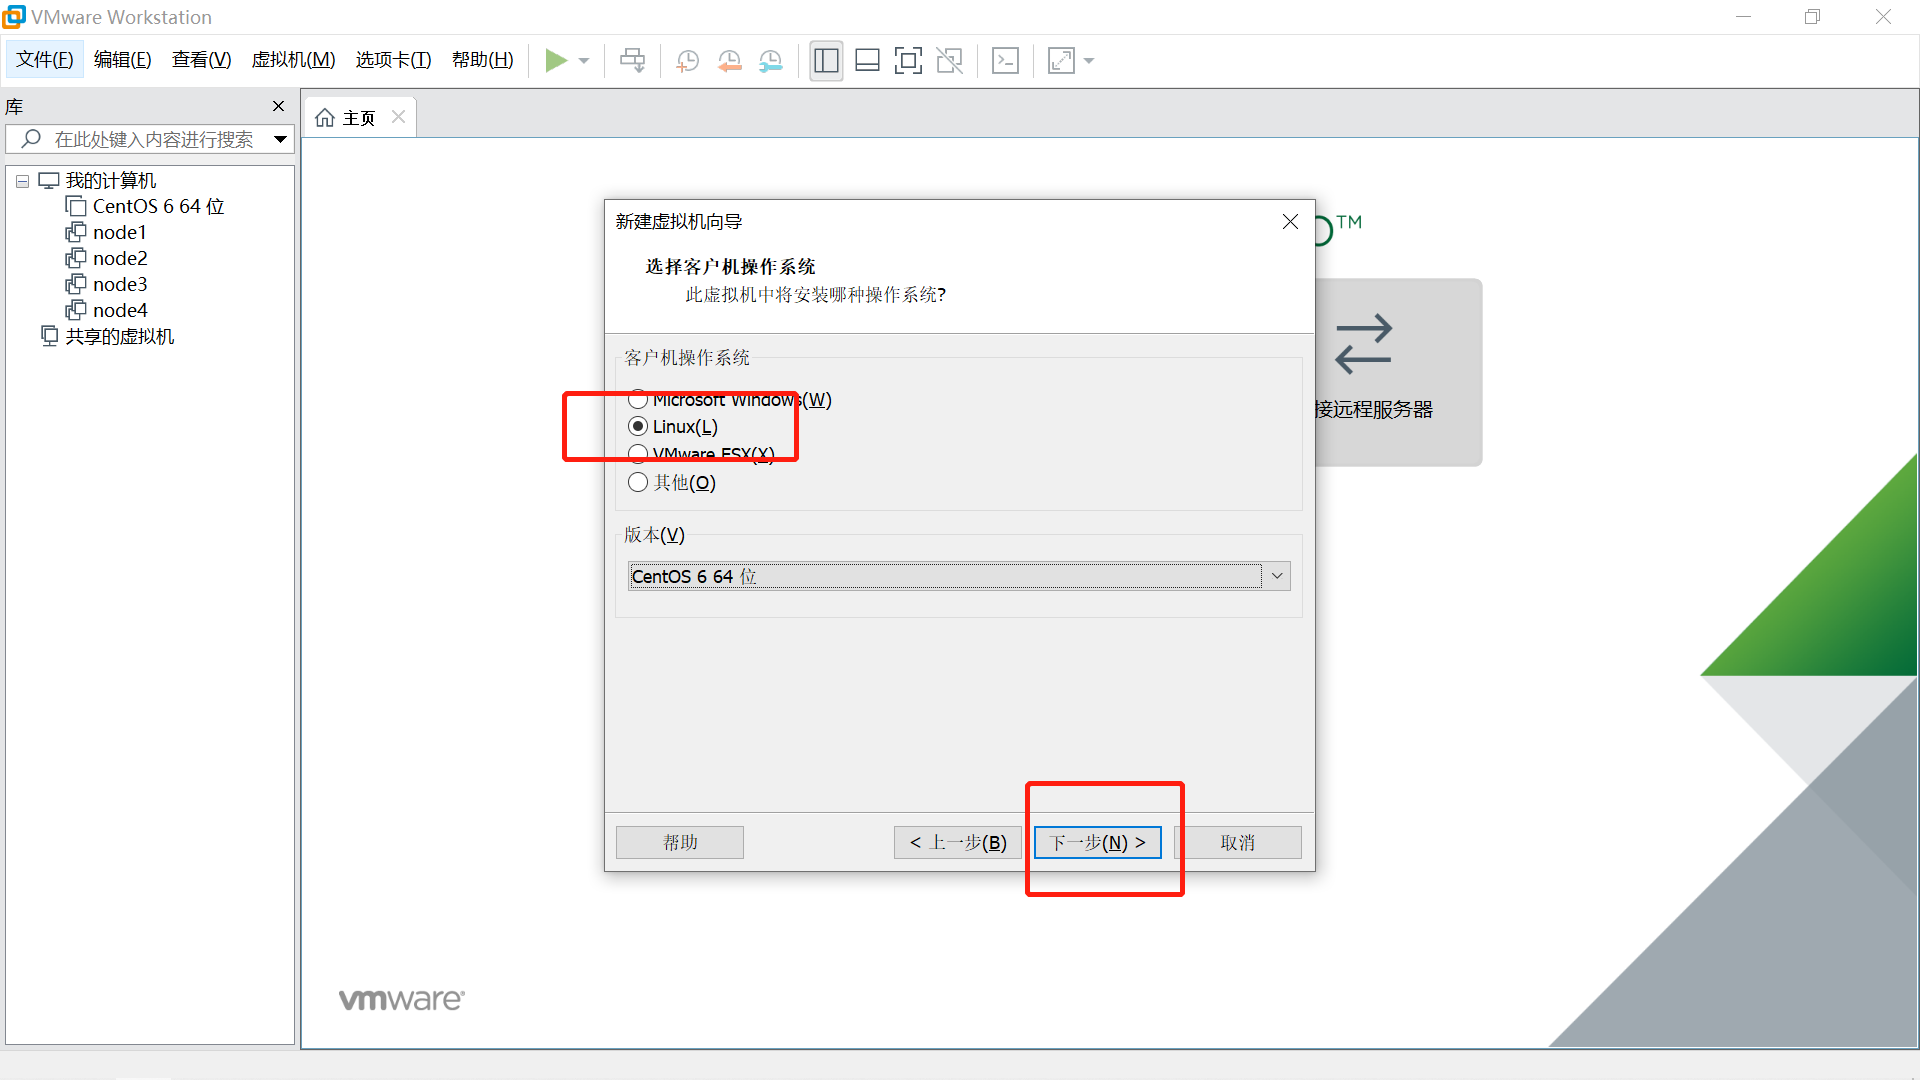Click the revert snapshot icon
1920x1080 pixels.
729,61
